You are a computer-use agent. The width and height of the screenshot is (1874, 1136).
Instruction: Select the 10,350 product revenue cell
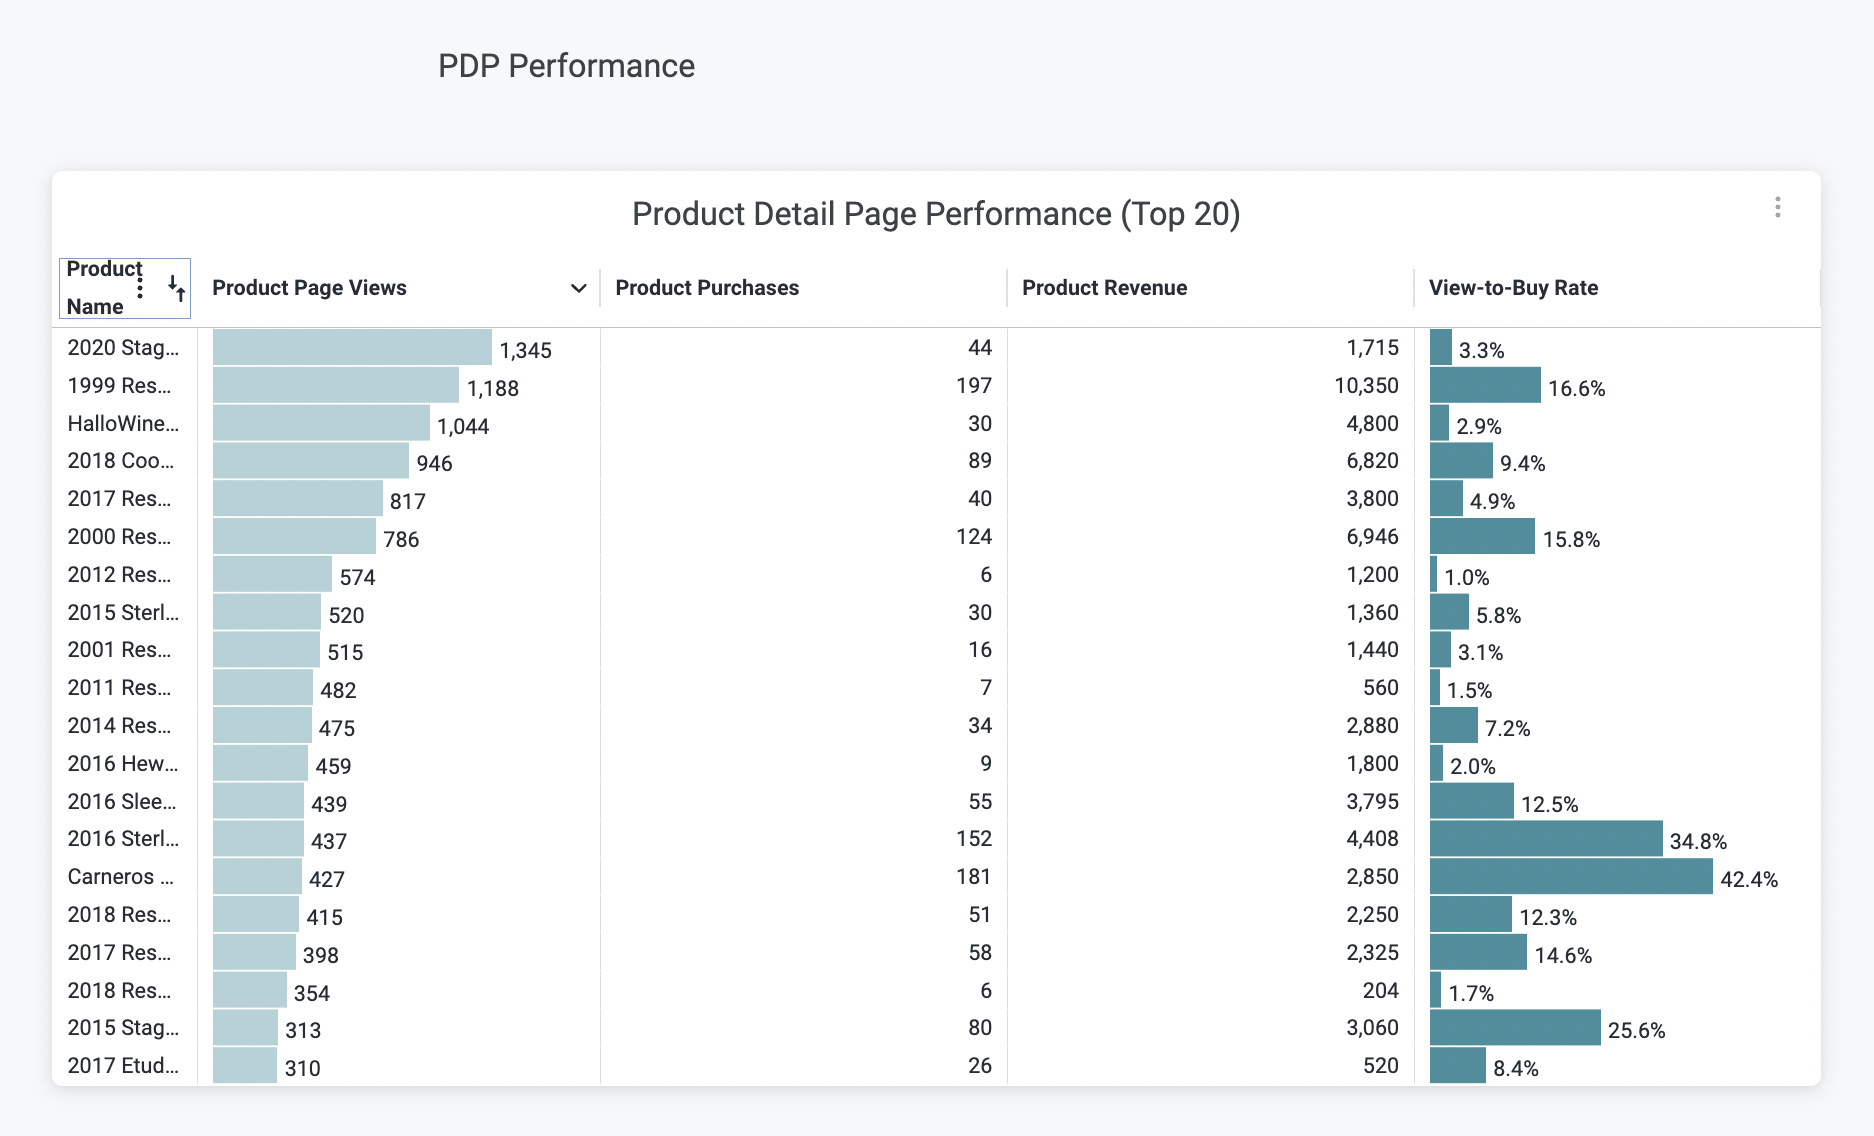(1366, 386)
